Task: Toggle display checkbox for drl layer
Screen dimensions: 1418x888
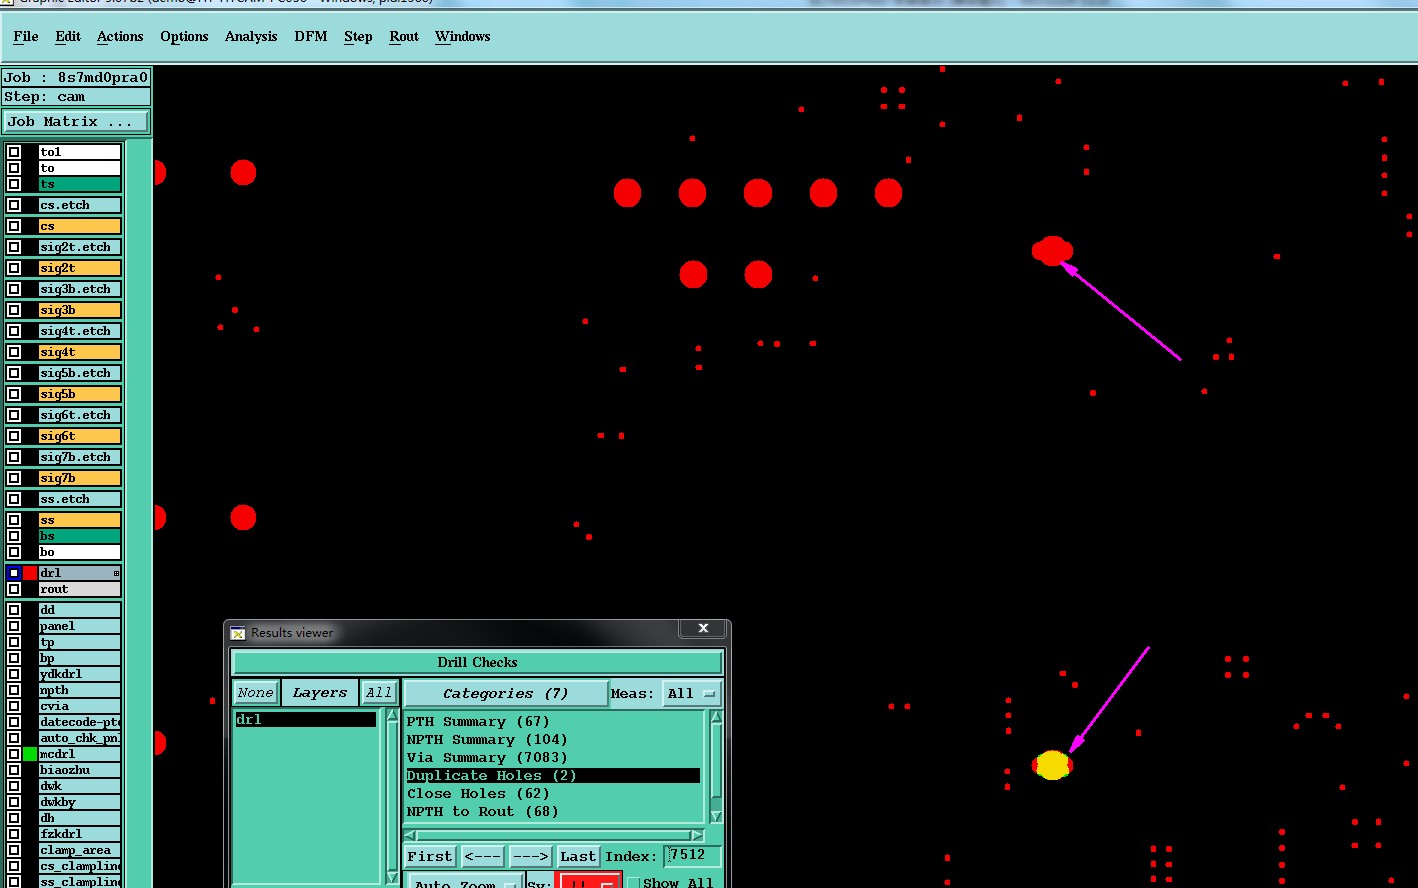Action: click(x=14, y=573)
